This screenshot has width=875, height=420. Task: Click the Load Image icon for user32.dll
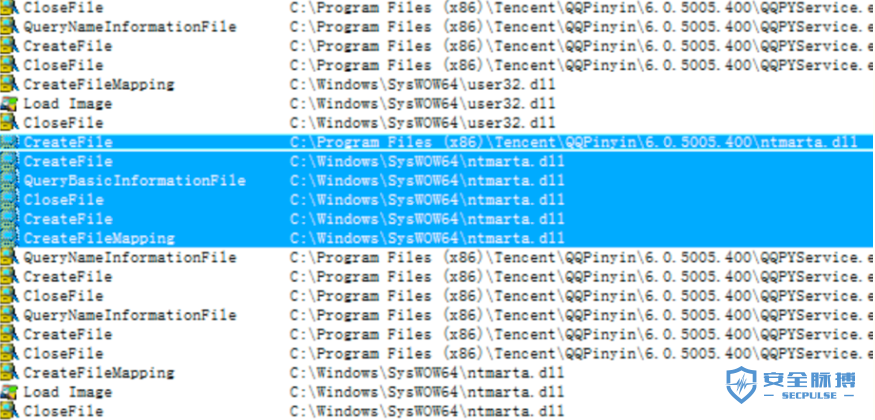(9, 104)
